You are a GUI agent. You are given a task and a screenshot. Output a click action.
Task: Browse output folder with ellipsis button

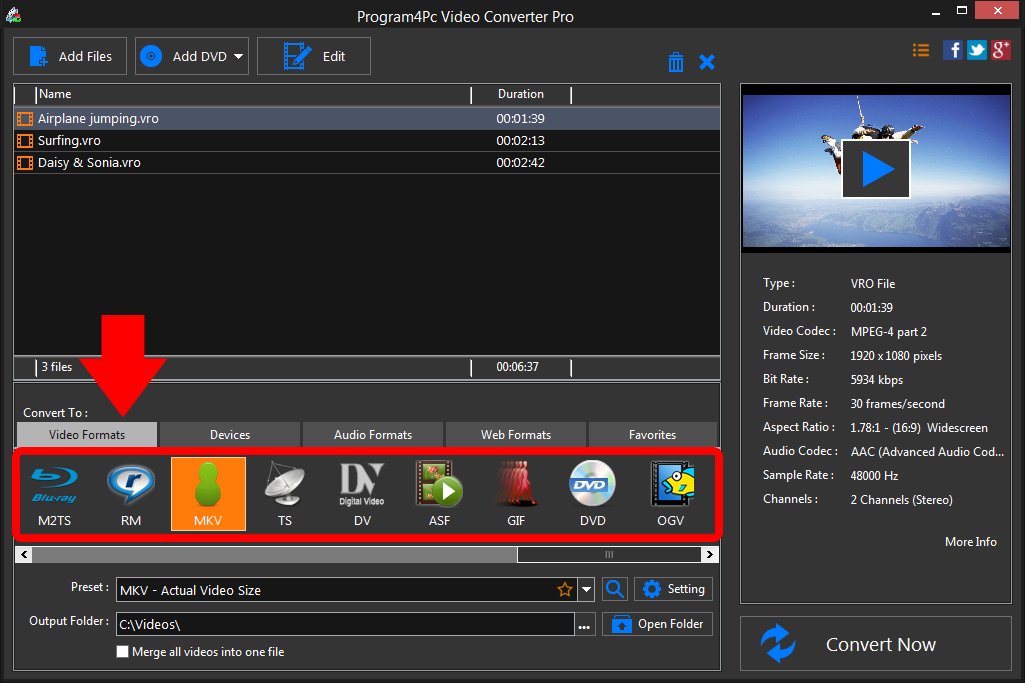coord(585,626)
